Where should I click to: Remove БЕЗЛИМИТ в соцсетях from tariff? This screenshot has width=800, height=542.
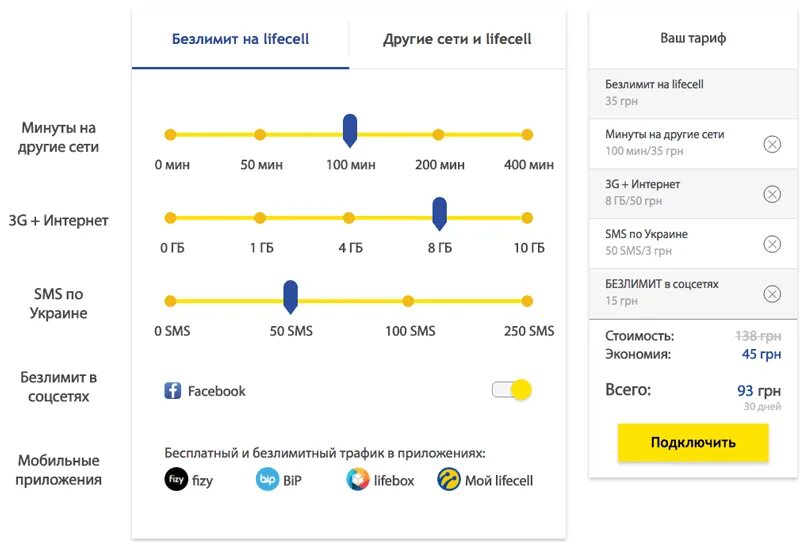[772, 294]
